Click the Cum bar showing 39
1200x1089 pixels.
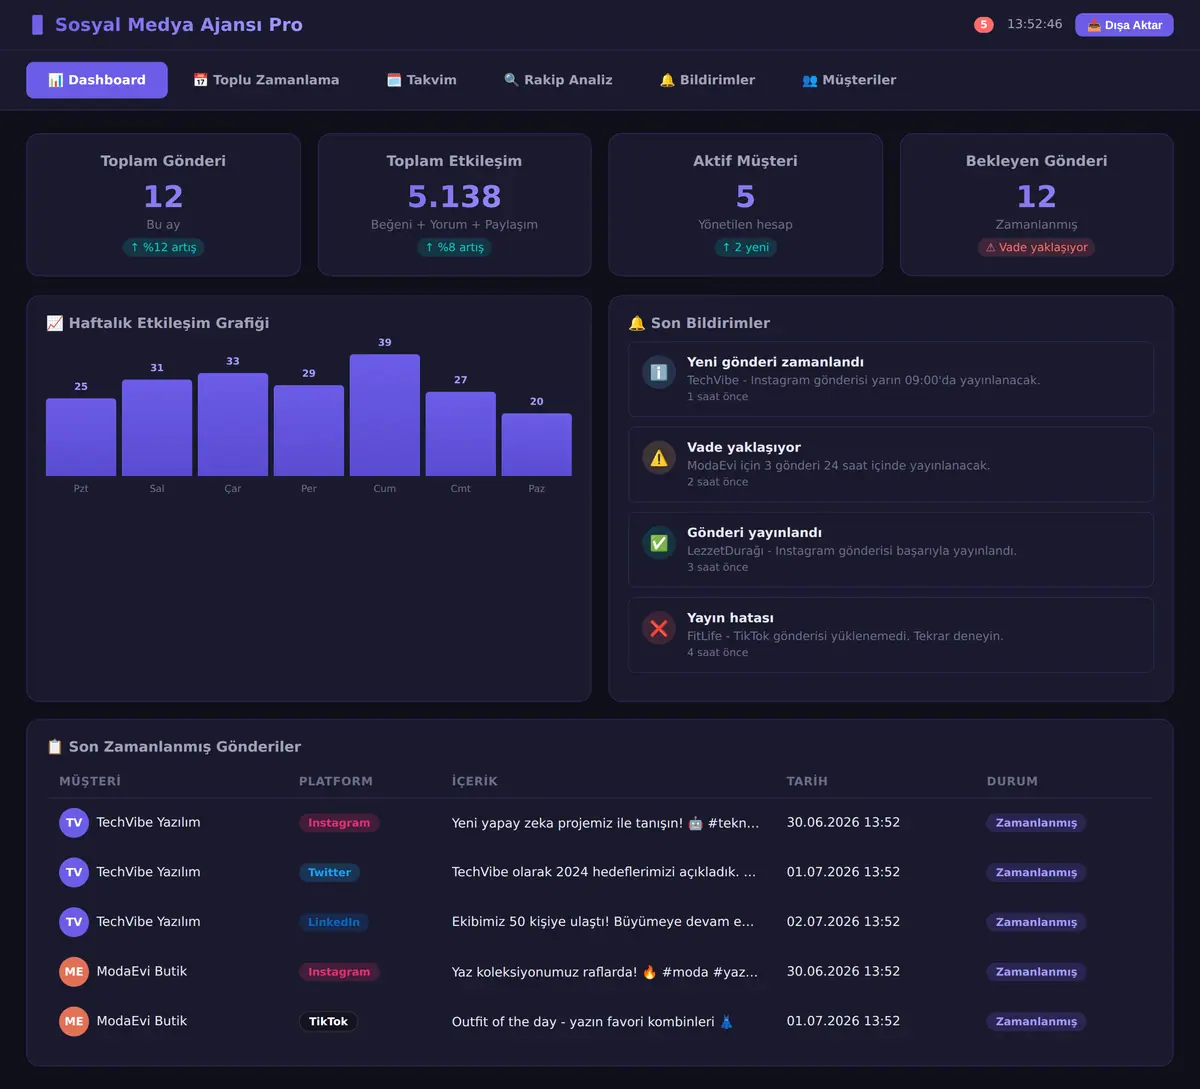pyautogui.click(x=385, y=415)
